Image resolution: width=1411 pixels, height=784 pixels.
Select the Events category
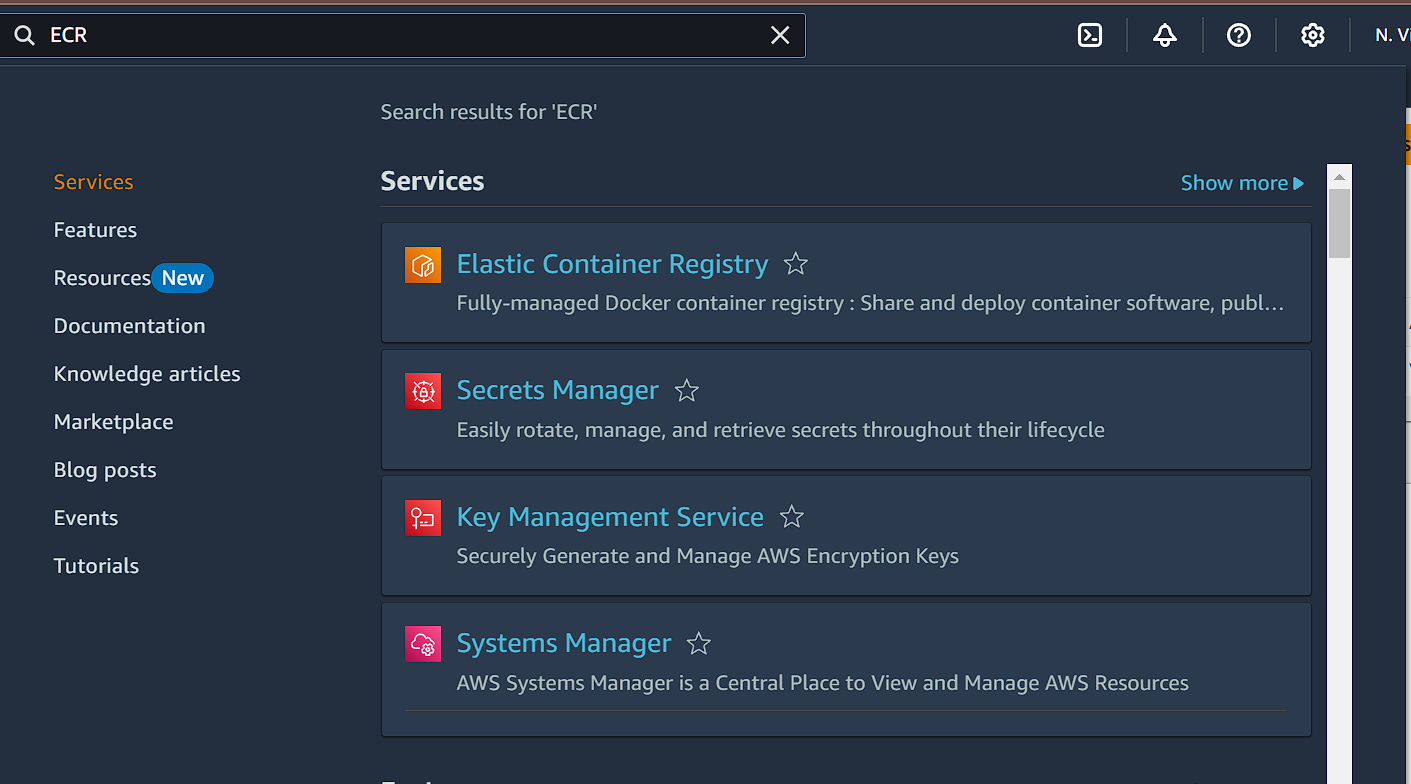pos(86,518)
